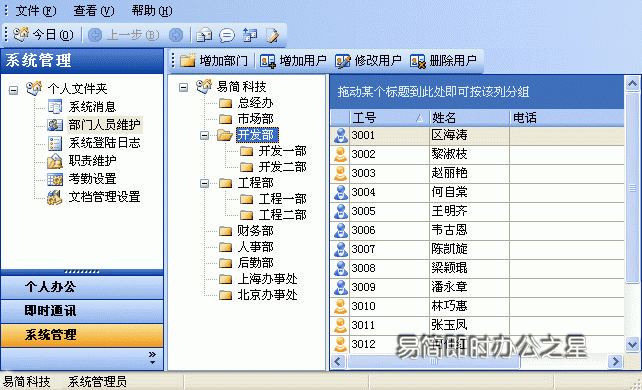Screen dimensions: 642x390
Task: Select the 工程二部 department
Action: tap(283, 215)
